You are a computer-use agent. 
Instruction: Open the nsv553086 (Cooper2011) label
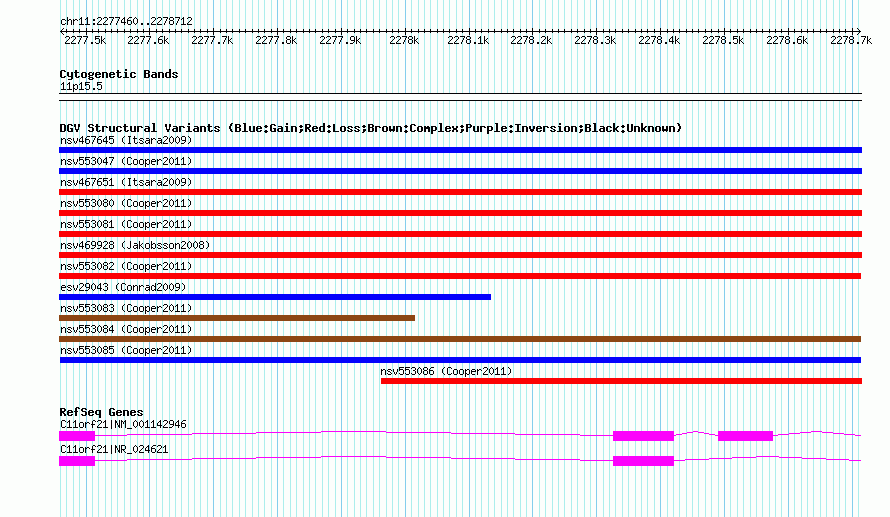click(446, 371)
